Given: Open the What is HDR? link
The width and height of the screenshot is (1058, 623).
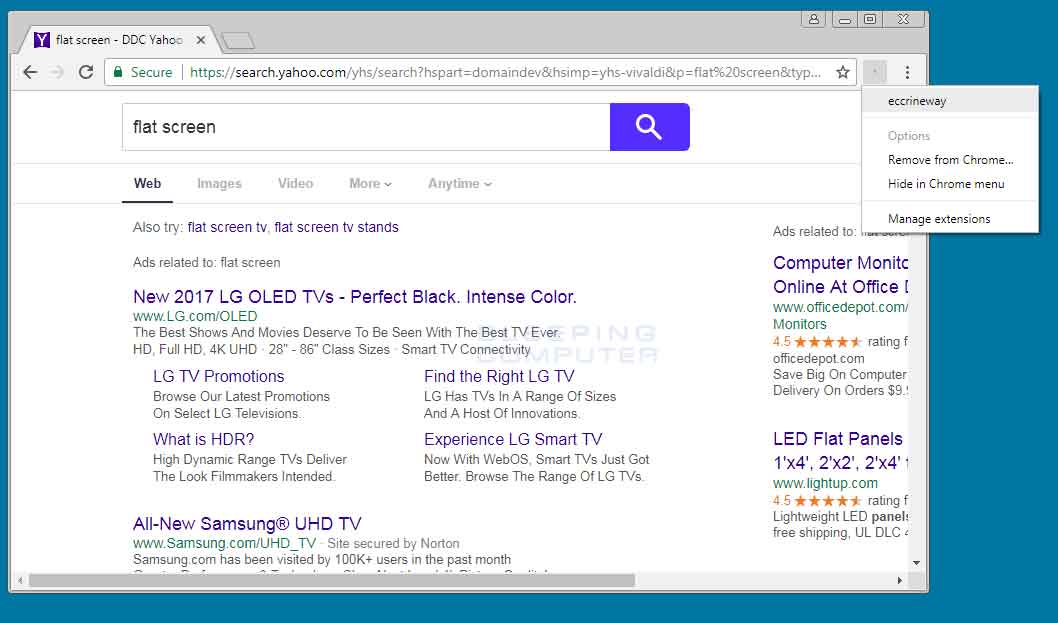Looking at the screenshot, I should 204,439.
